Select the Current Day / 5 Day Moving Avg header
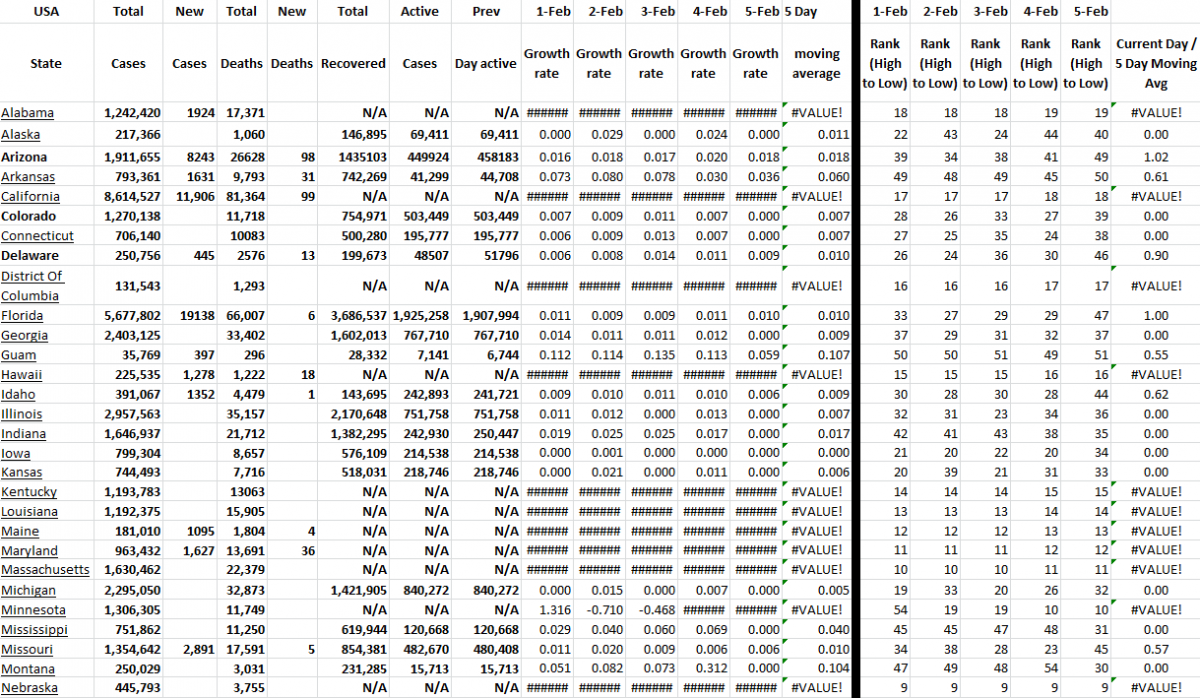The width and height of the screenshot is (1200, 698). tap(1155, 63)
